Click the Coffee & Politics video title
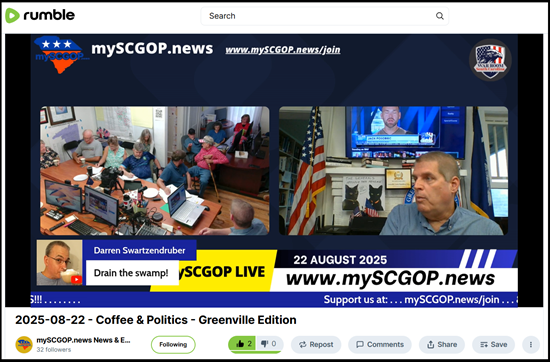The height and width of the screenshot is (362, 550). 156,320
